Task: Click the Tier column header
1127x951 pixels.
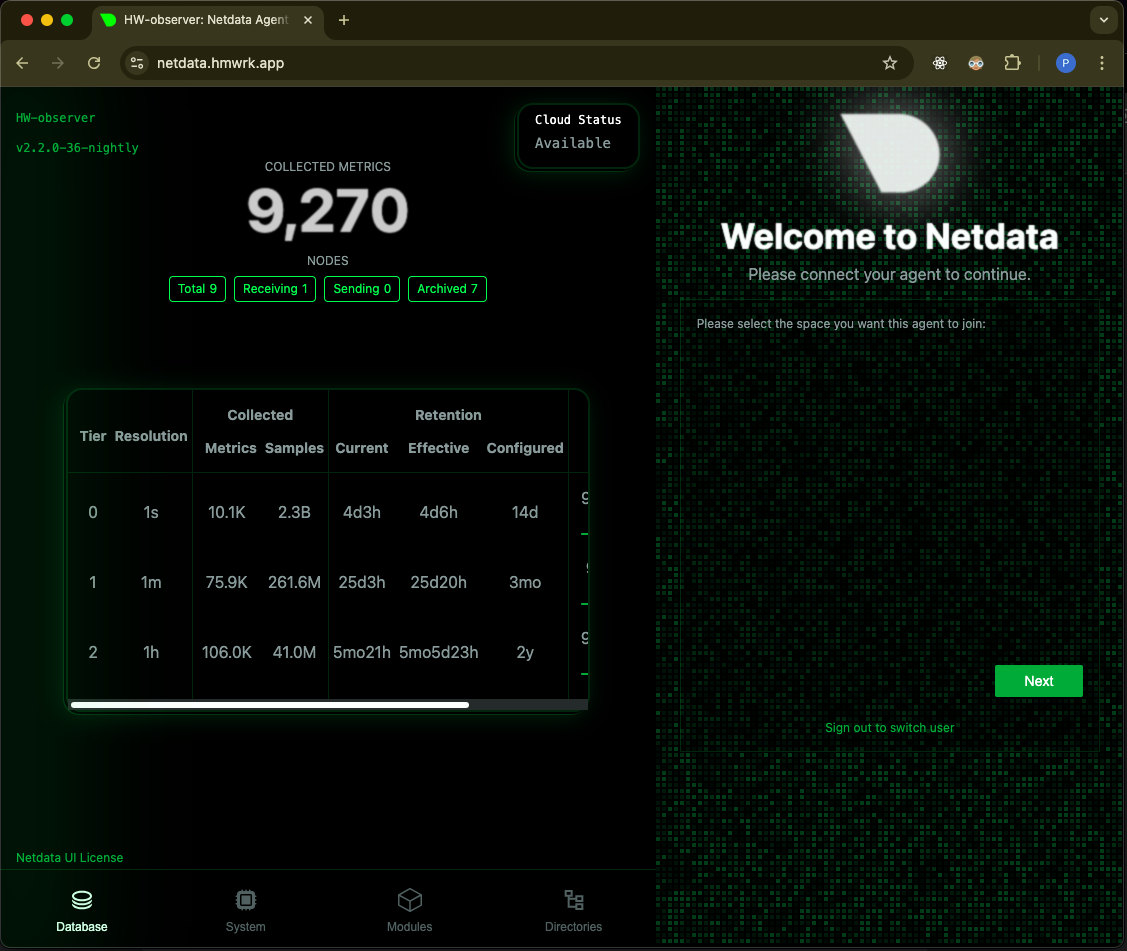Action: pyautogui.click(x=93, y=436)
